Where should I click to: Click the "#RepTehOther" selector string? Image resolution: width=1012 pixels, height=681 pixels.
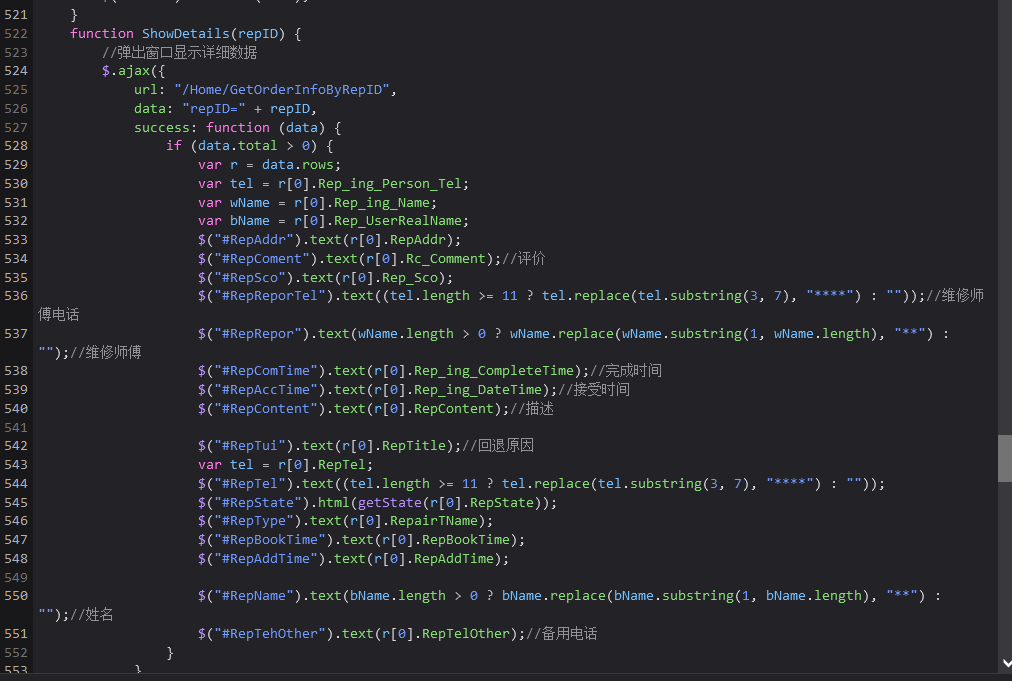pos(270,634)
